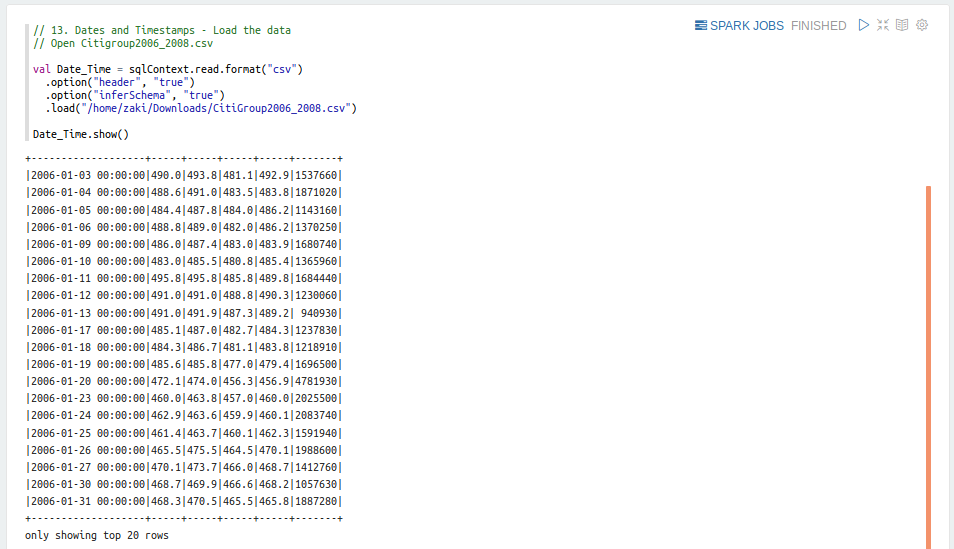
Task: Select the output row for 2006-01-30
Action: click(x=184, y=484)
